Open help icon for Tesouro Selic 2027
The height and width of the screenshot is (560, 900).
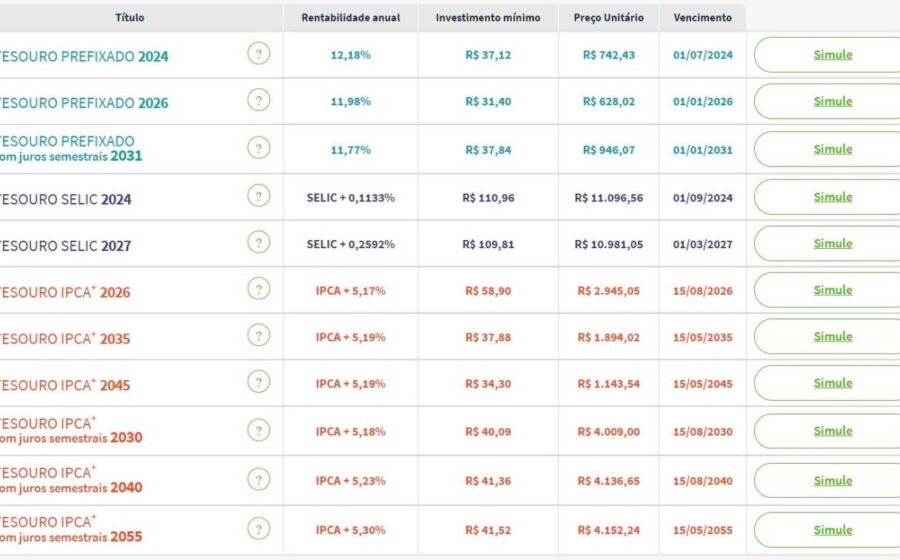(258, 243)
